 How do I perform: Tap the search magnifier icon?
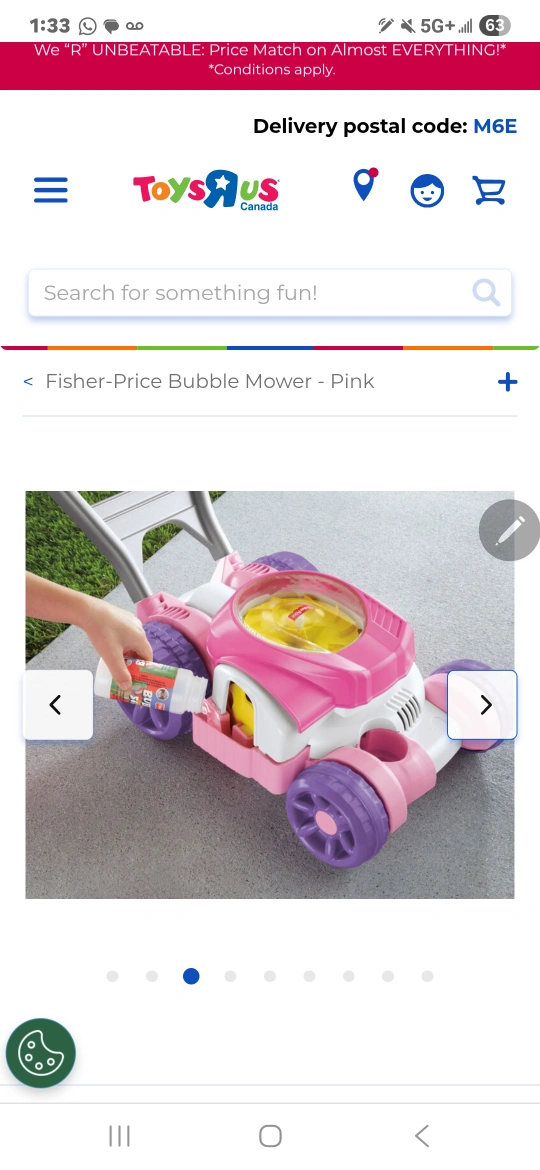[486, 292]
